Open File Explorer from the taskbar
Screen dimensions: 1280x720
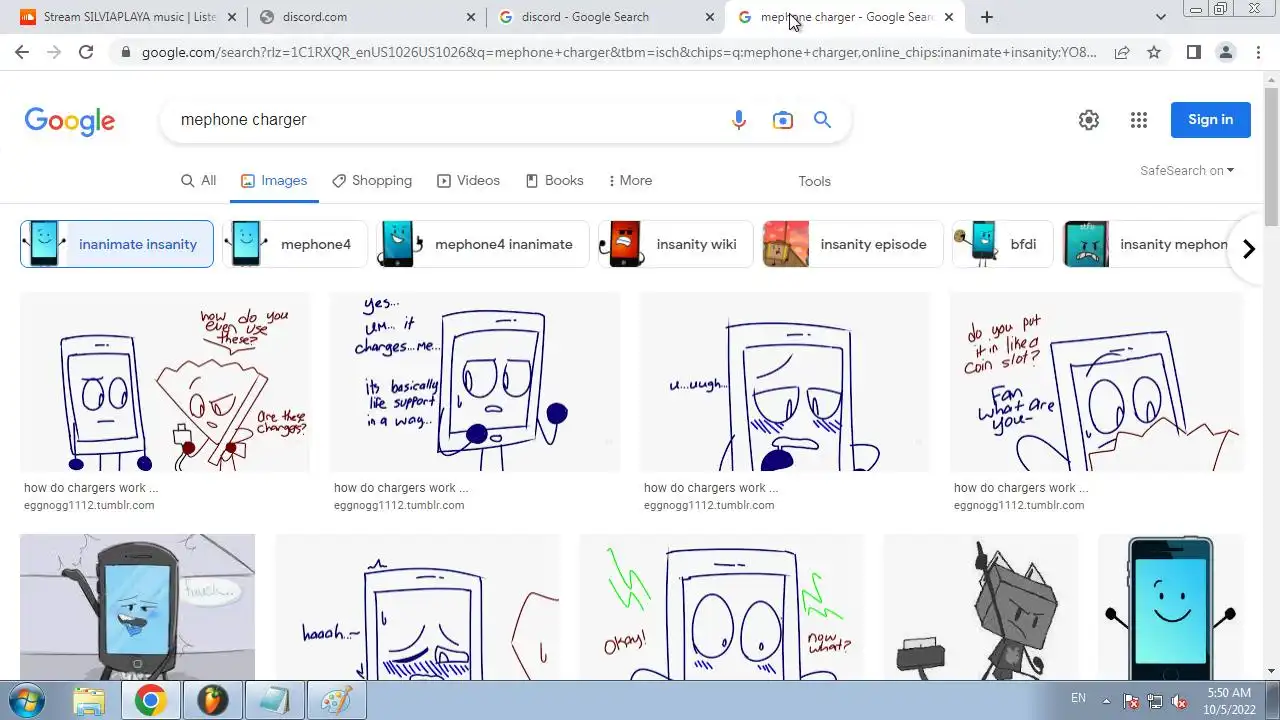tap(90, 700)
